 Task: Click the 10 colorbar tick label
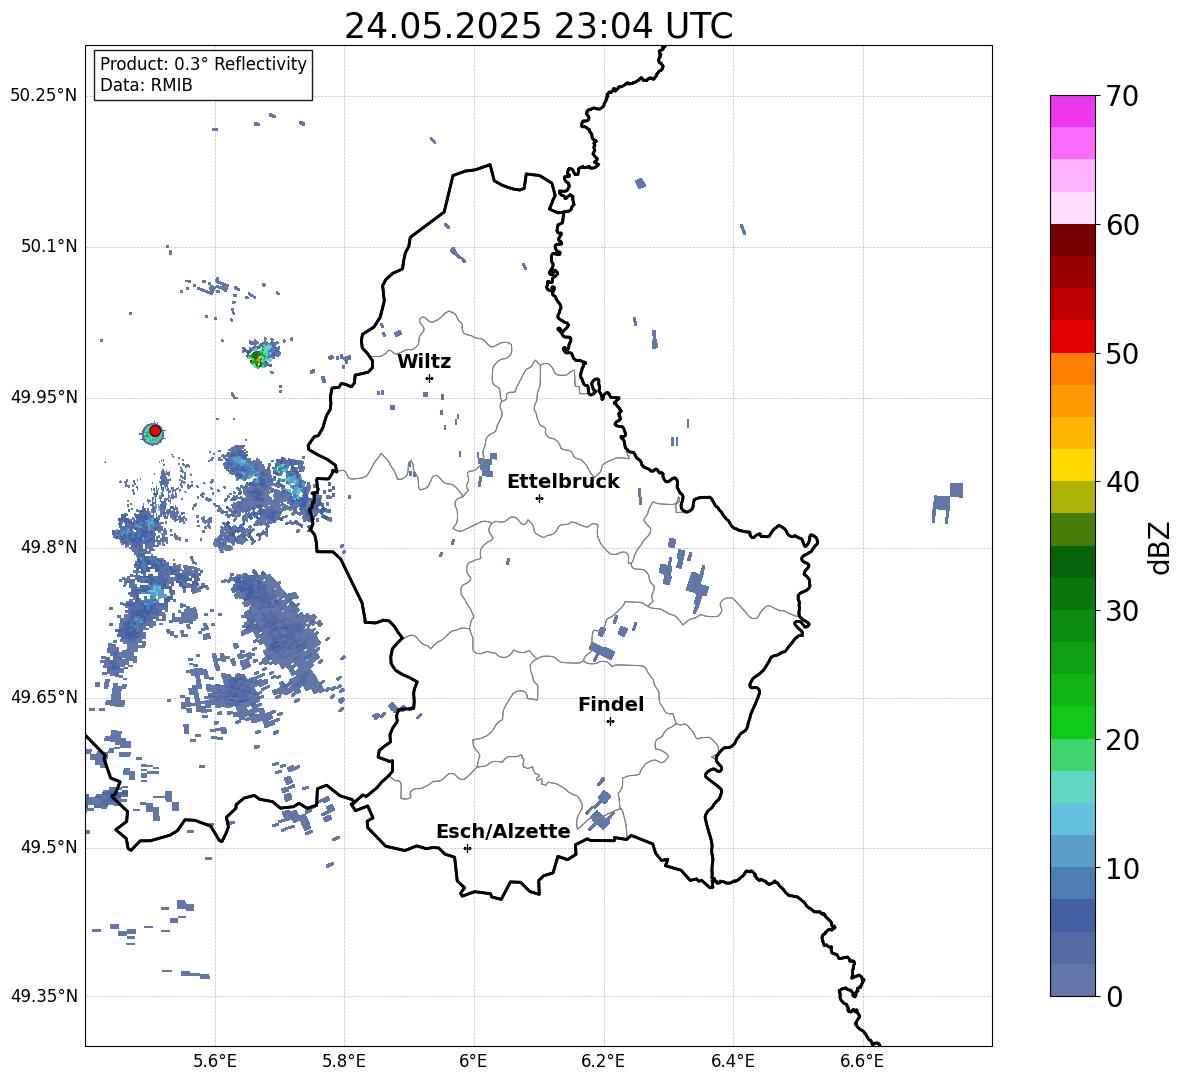1122,868
